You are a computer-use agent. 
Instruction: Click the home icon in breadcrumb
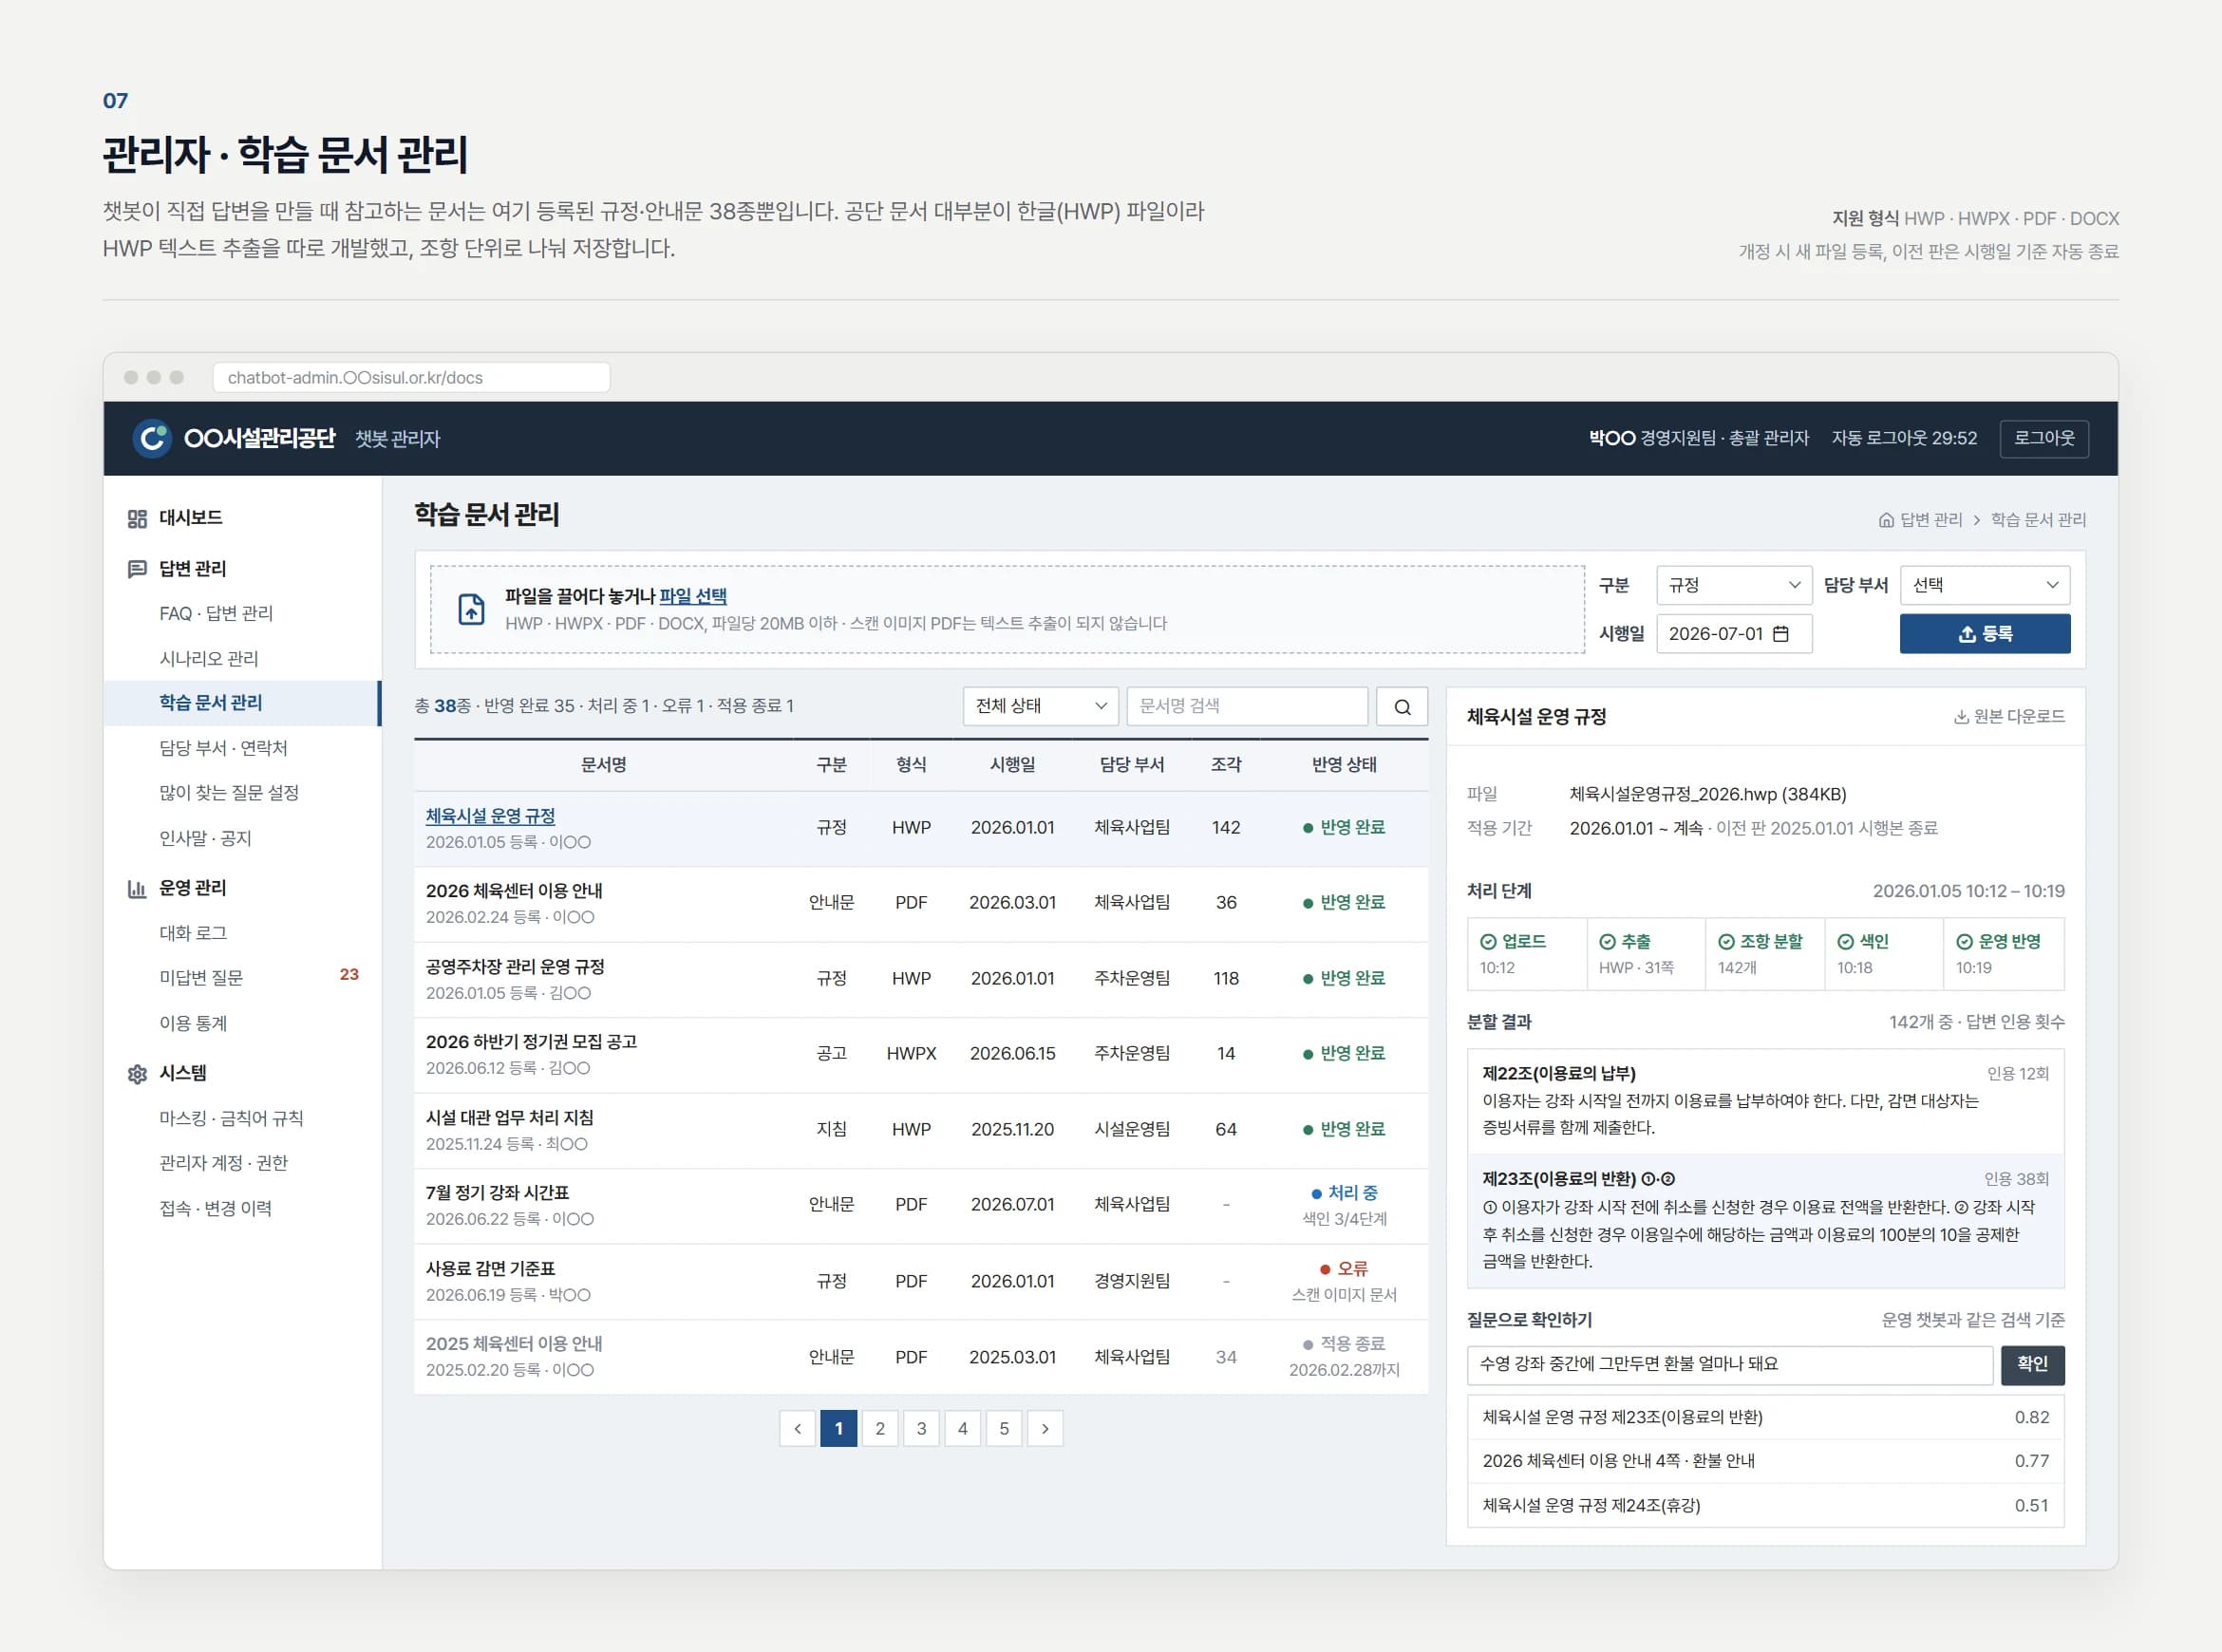point(1886,520)
